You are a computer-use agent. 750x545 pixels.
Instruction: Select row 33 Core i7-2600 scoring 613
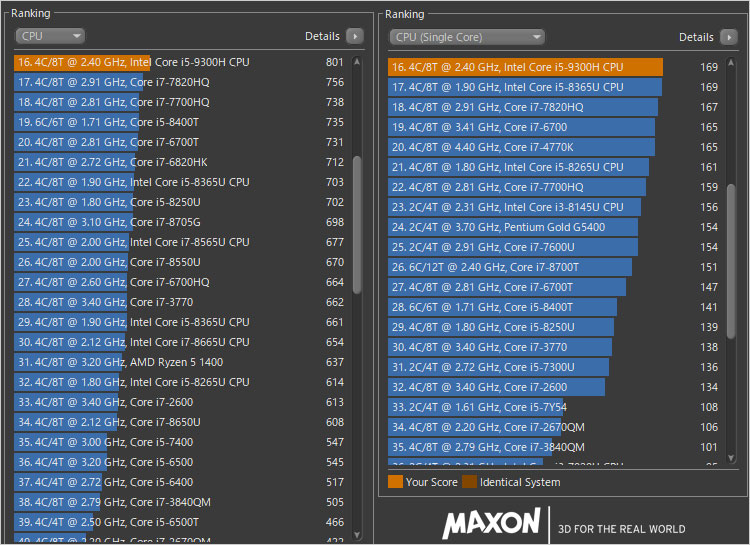pyautogui.click(x=180, y=402)
